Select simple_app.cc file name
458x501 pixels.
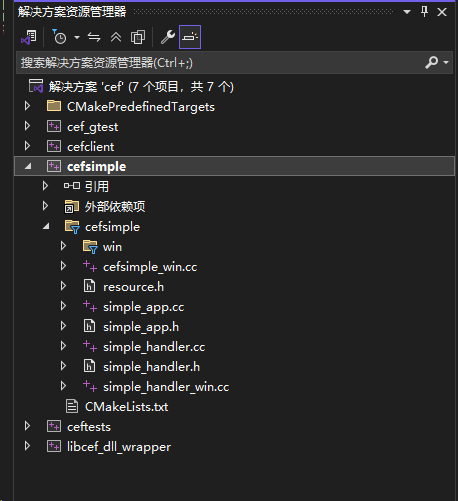[143, 307]
